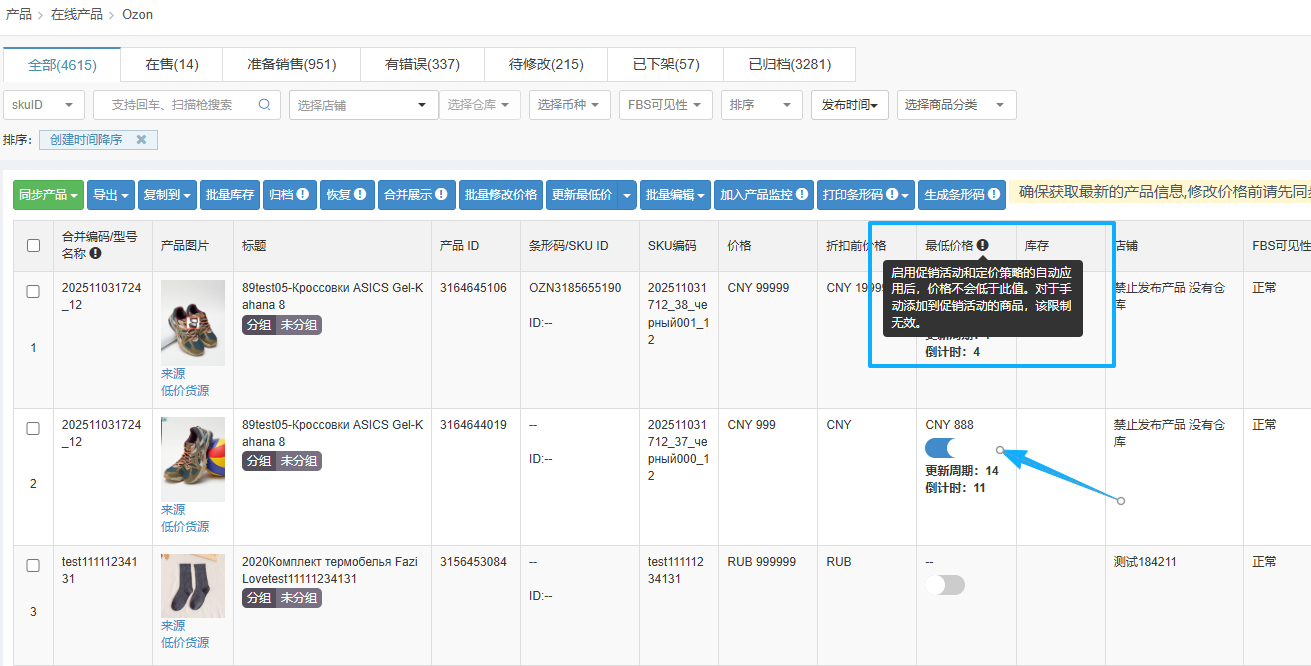Remove the 创建时间降序 sort tag with X
This screenshot has width=1311, height=666.
click(x=141, y=140)
